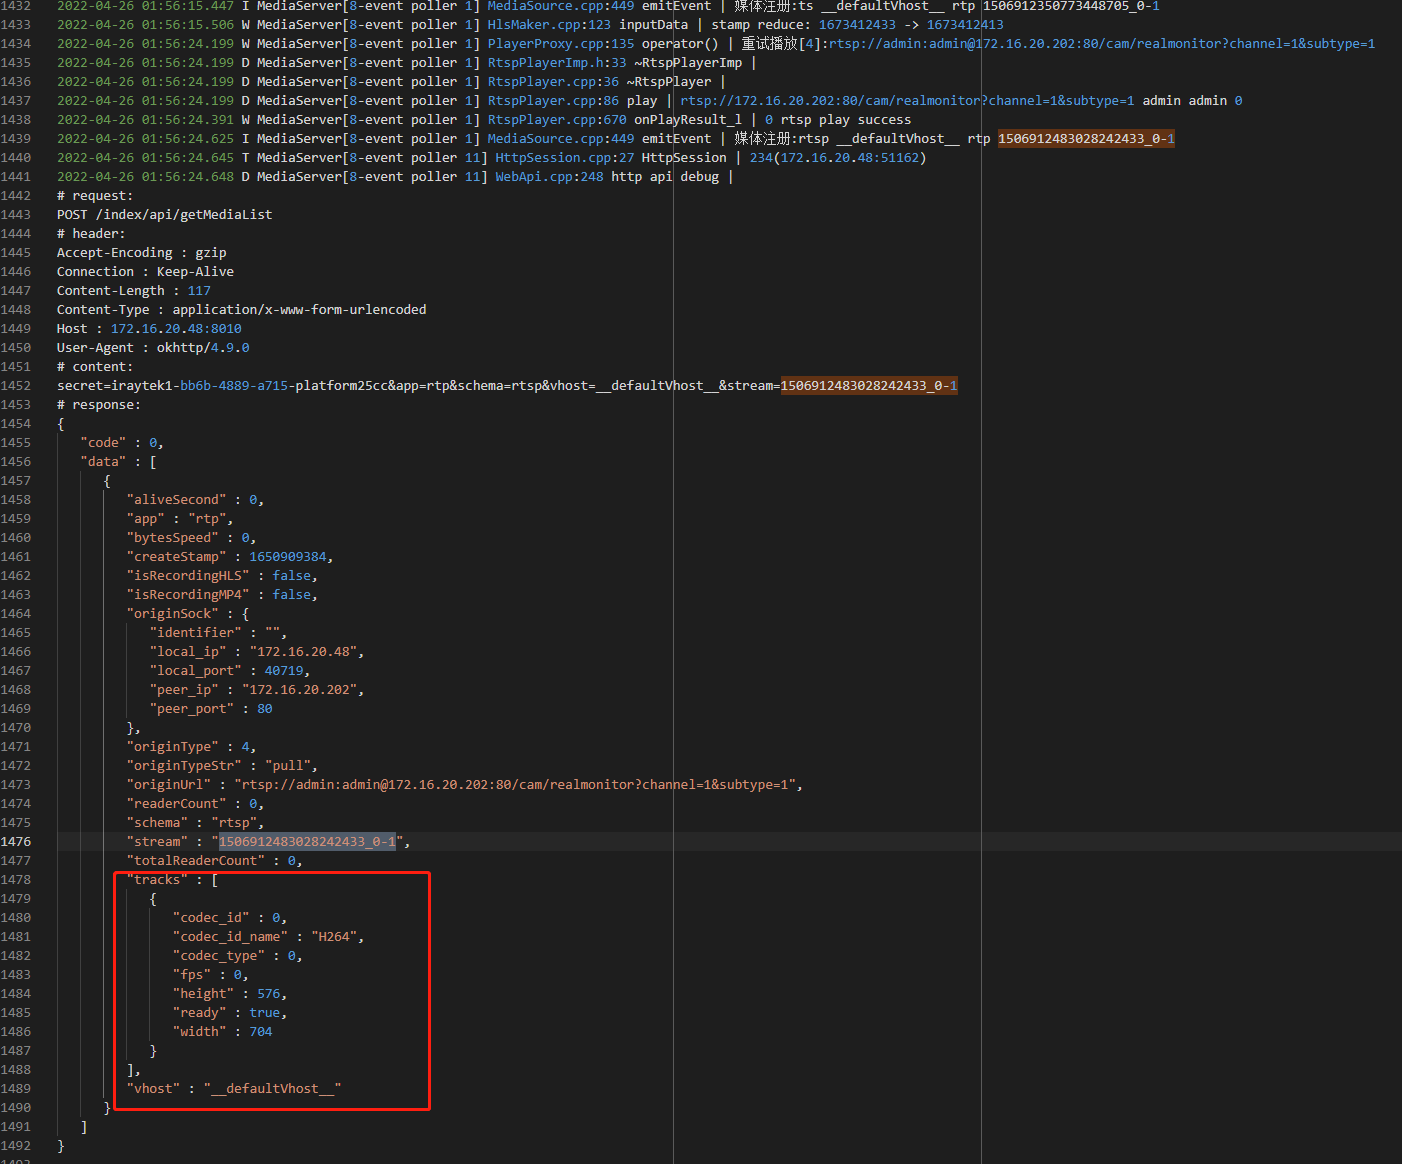Click the peer_port value 80

click(x=265, y=709)
